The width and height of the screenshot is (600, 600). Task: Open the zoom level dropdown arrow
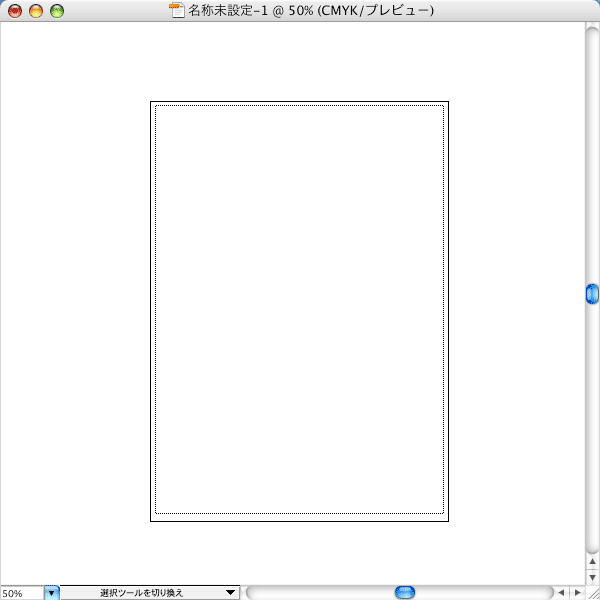coord(52,593)
